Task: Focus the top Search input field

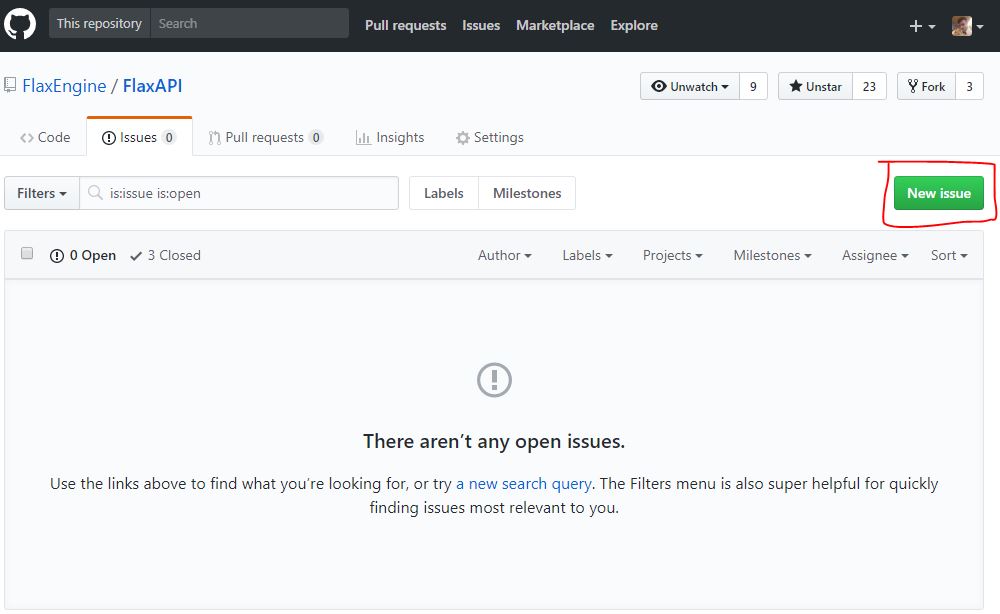Action: 249,24
